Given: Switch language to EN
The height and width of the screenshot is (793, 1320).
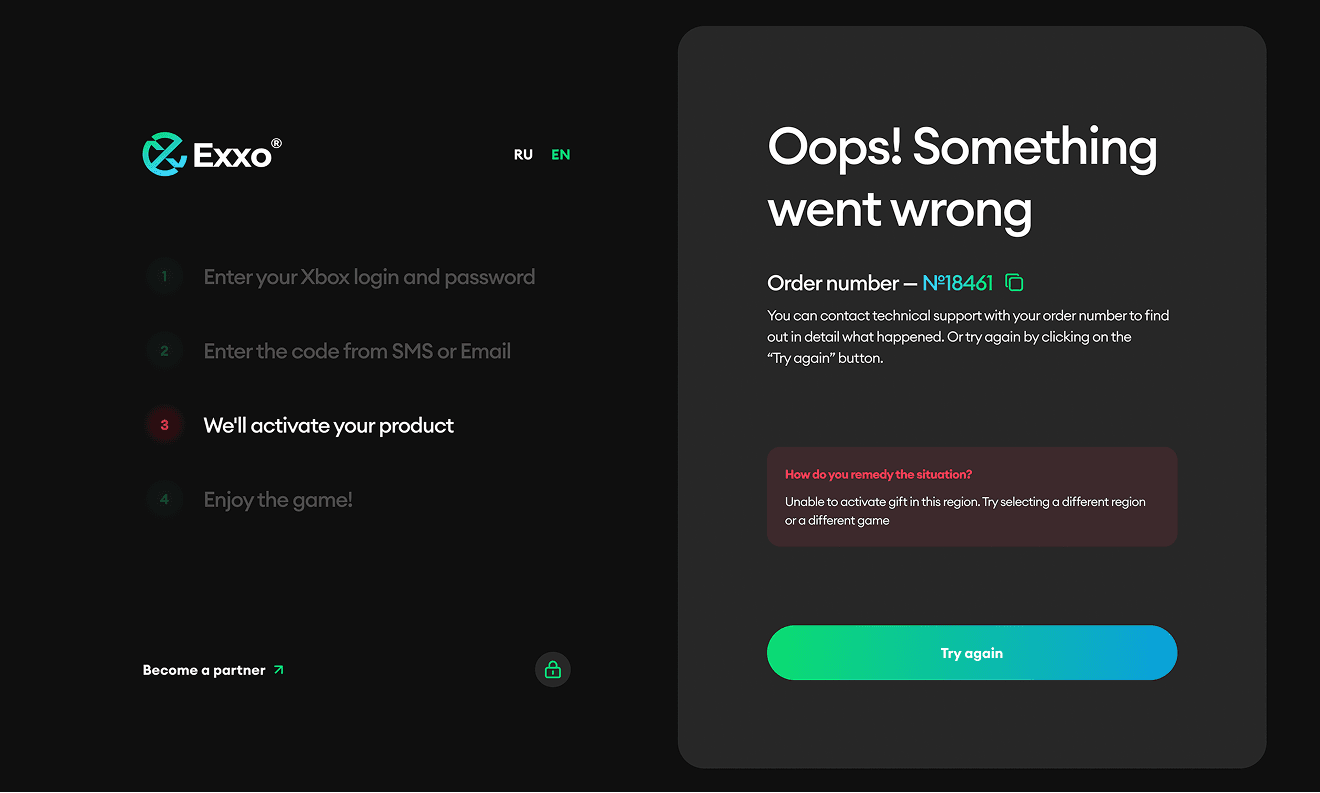Looking at the screenshot, I should [x=561, y=155].
